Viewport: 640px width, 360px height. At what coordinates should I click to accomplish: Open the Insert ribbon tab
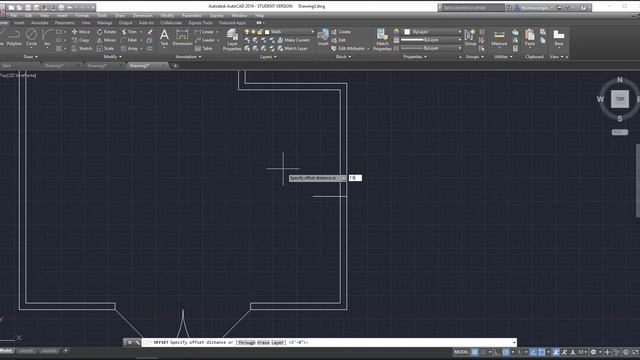[x=19, y=23]
